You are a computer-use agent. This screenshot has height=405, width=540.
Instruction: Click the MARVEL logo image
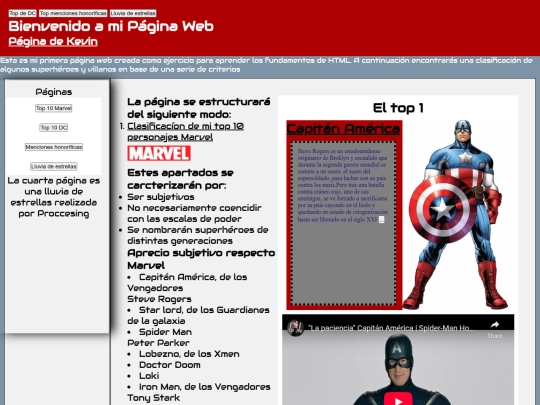[x=159, y=153]
